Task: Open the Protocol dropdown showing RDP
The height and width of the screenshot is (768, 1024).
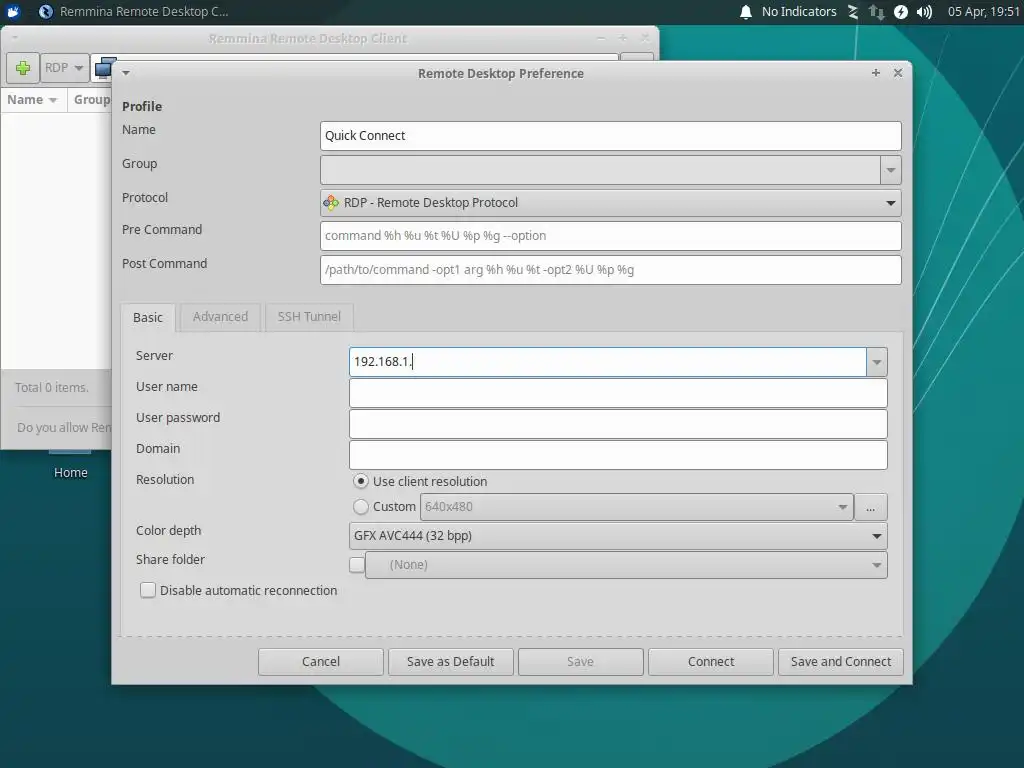Action: (x=611, y=203)
